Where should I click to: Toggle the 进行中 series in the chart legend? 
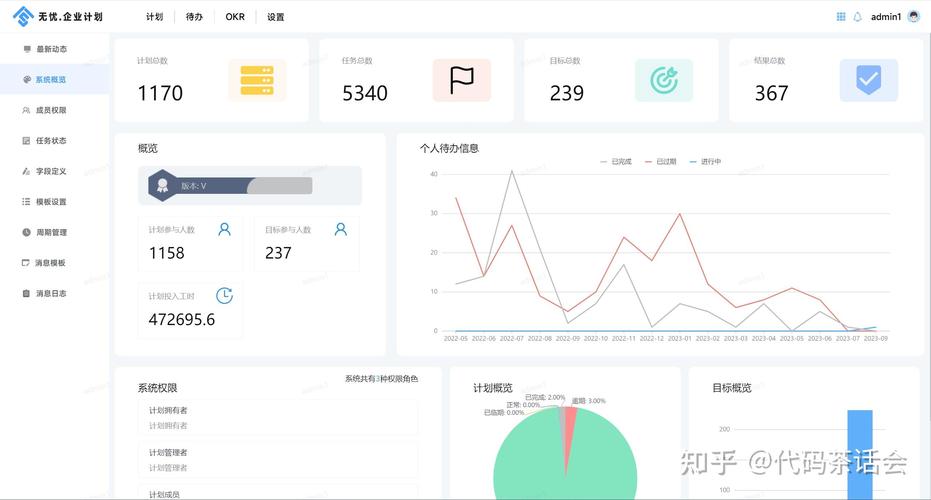click(x=705, y=162)
